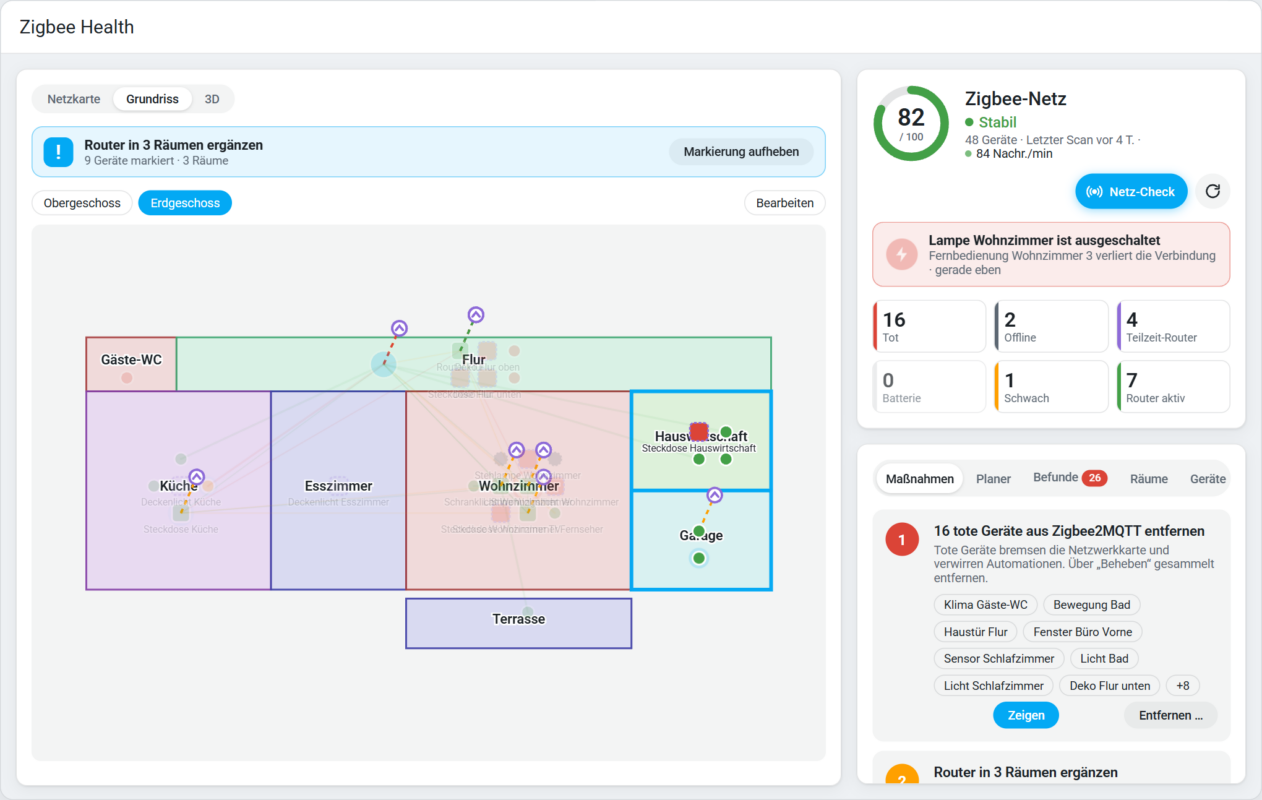
Task: Click the refresh icon beside Netz-Check
Action: click(1213, 191)
